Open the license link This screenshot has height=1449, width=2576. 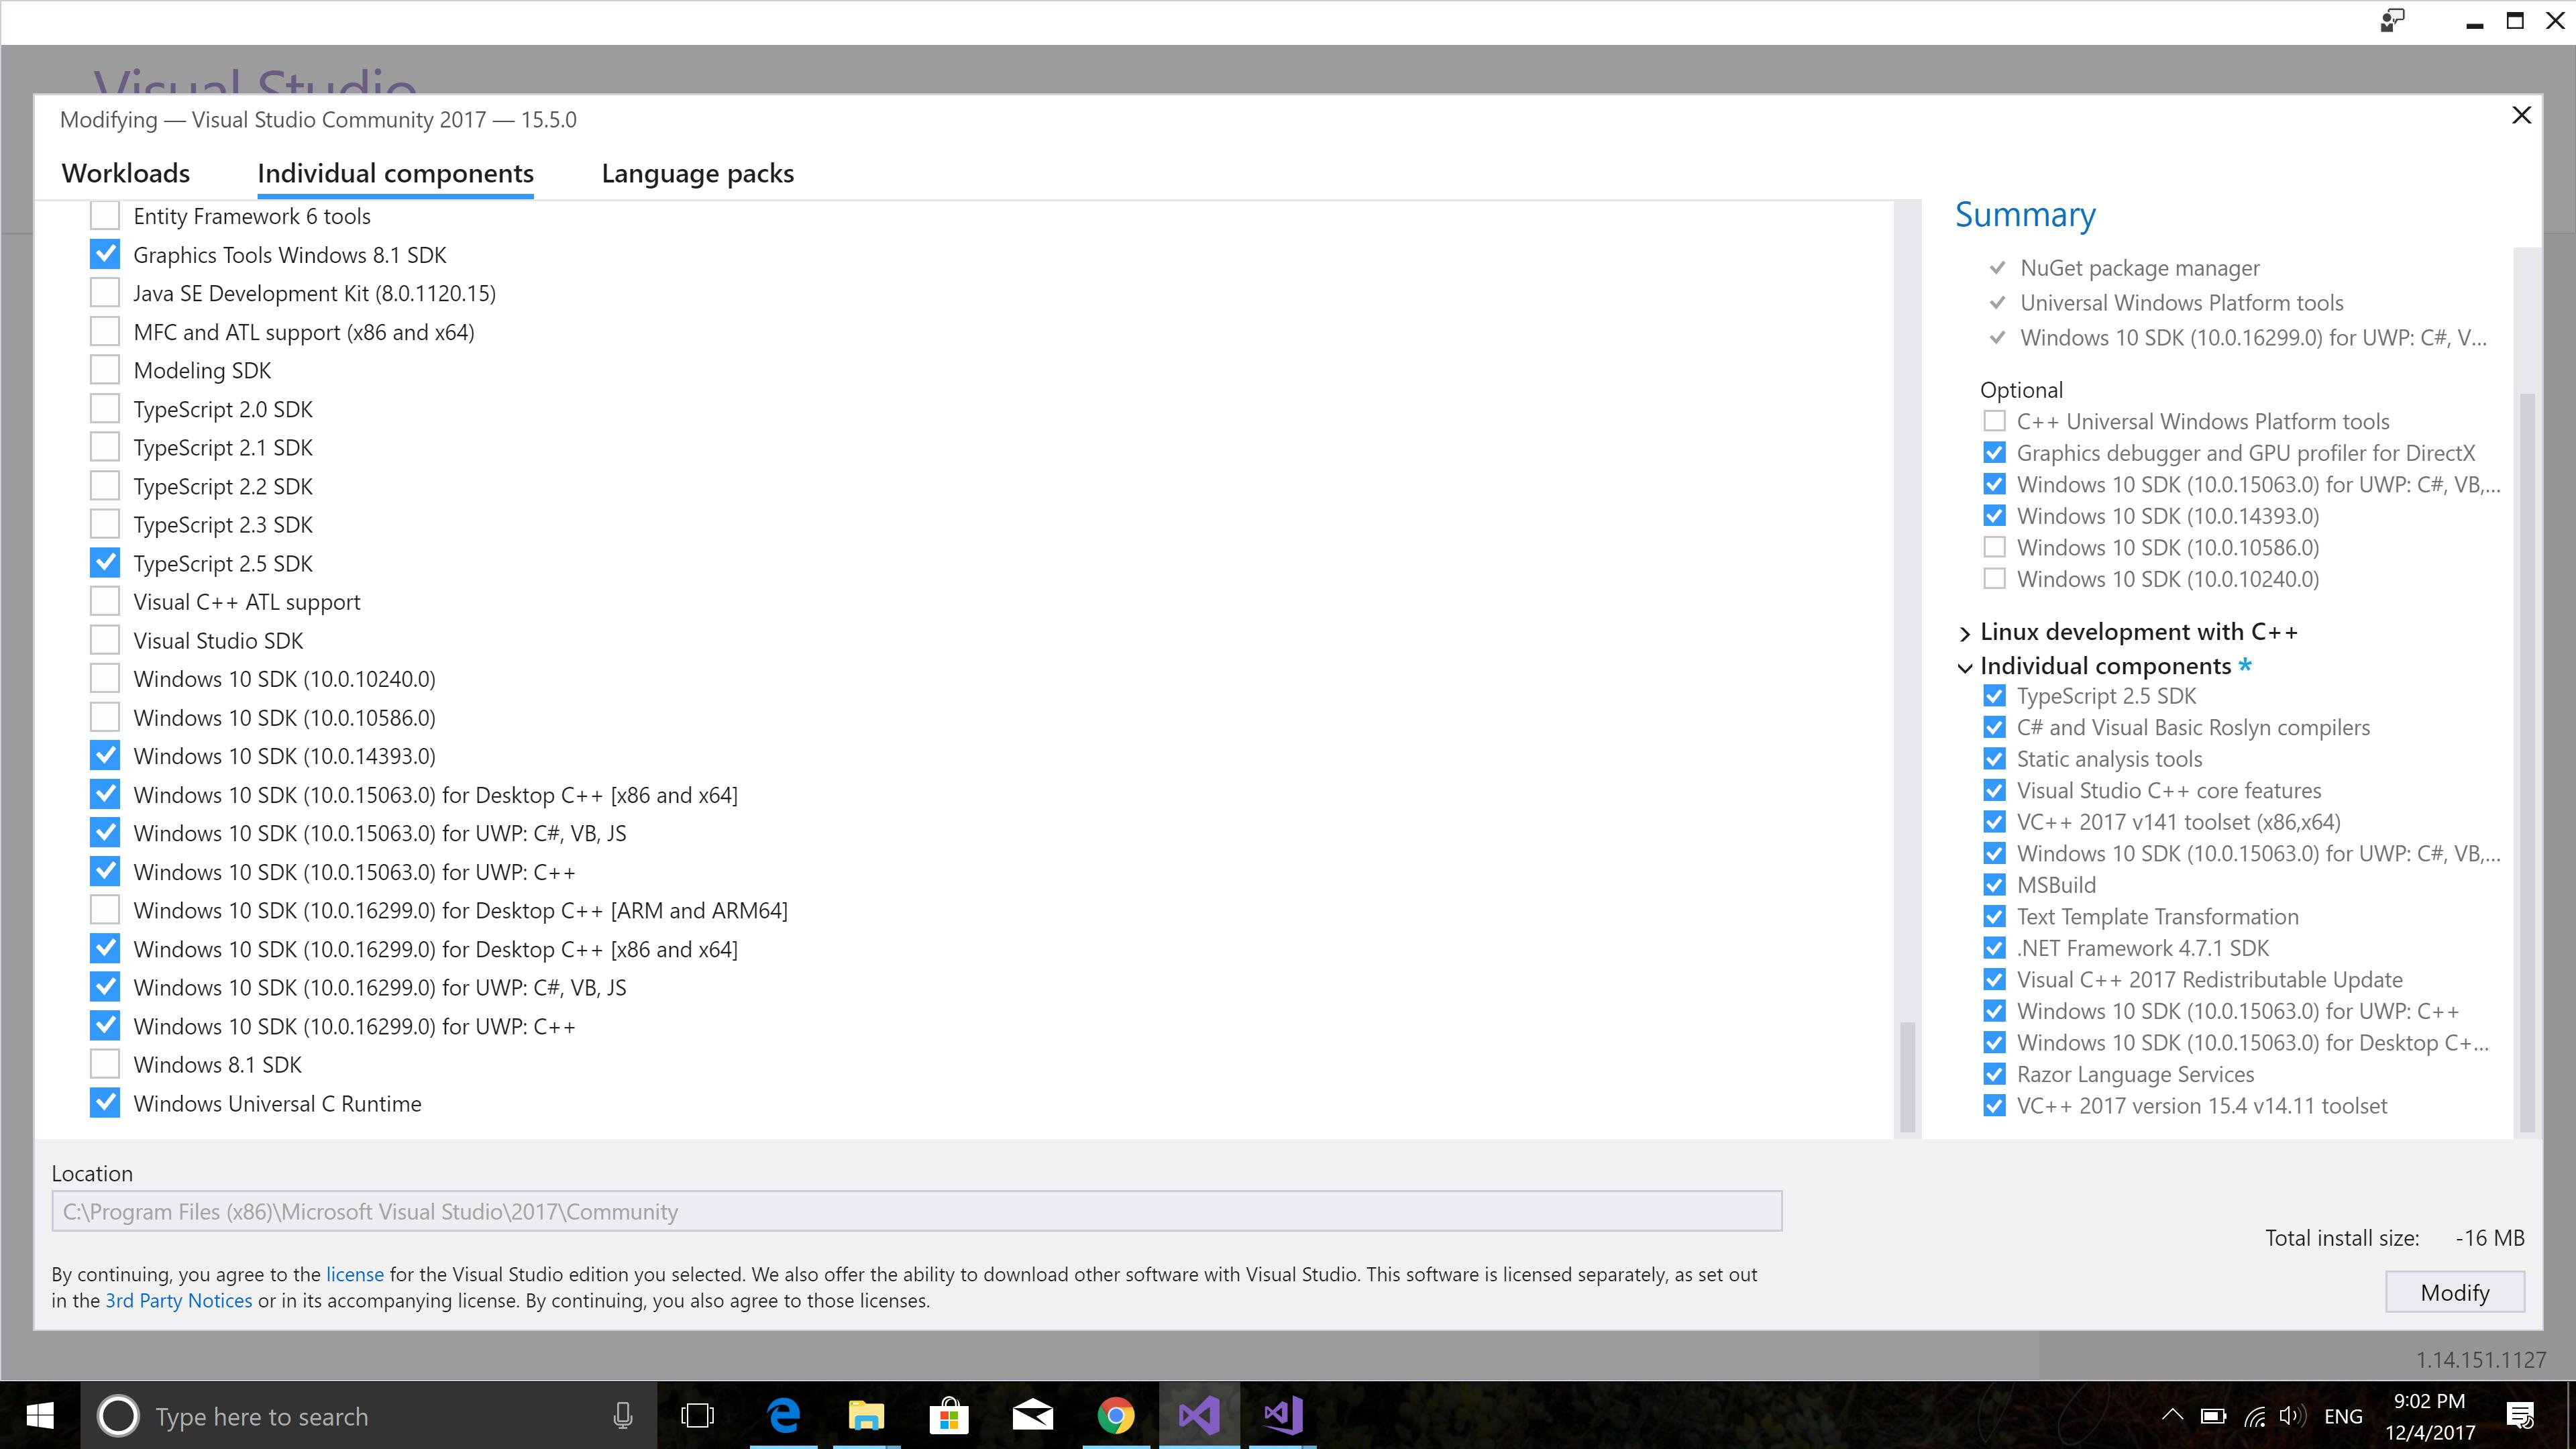[x=354, y=1274]
